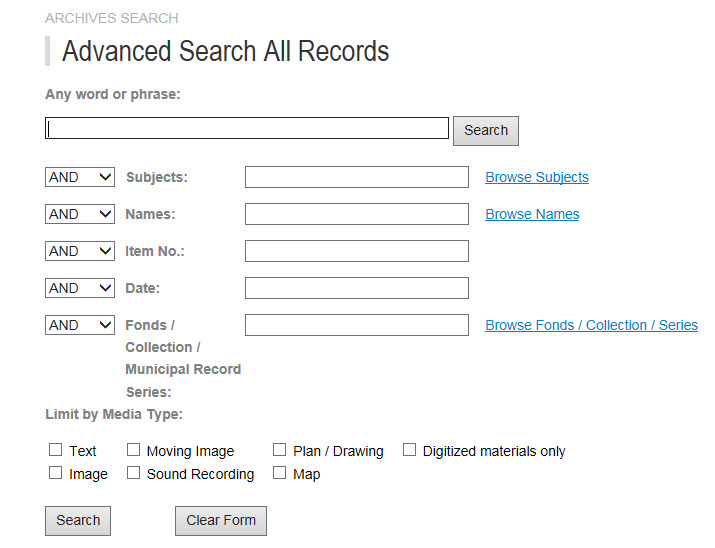Select the AND dropdown for Date

pyautogui.click(x=80, y=288)
